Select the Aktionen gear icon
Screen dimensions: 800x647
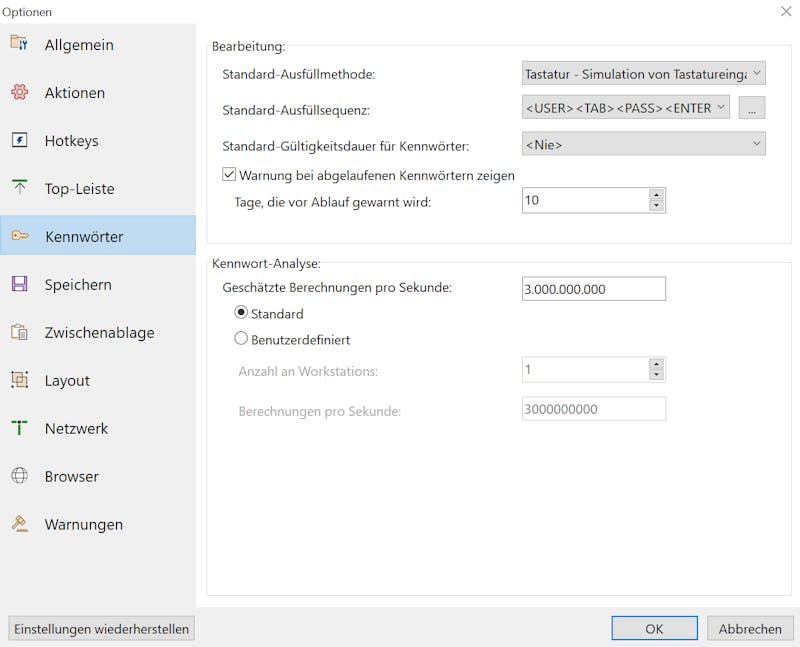19,92
